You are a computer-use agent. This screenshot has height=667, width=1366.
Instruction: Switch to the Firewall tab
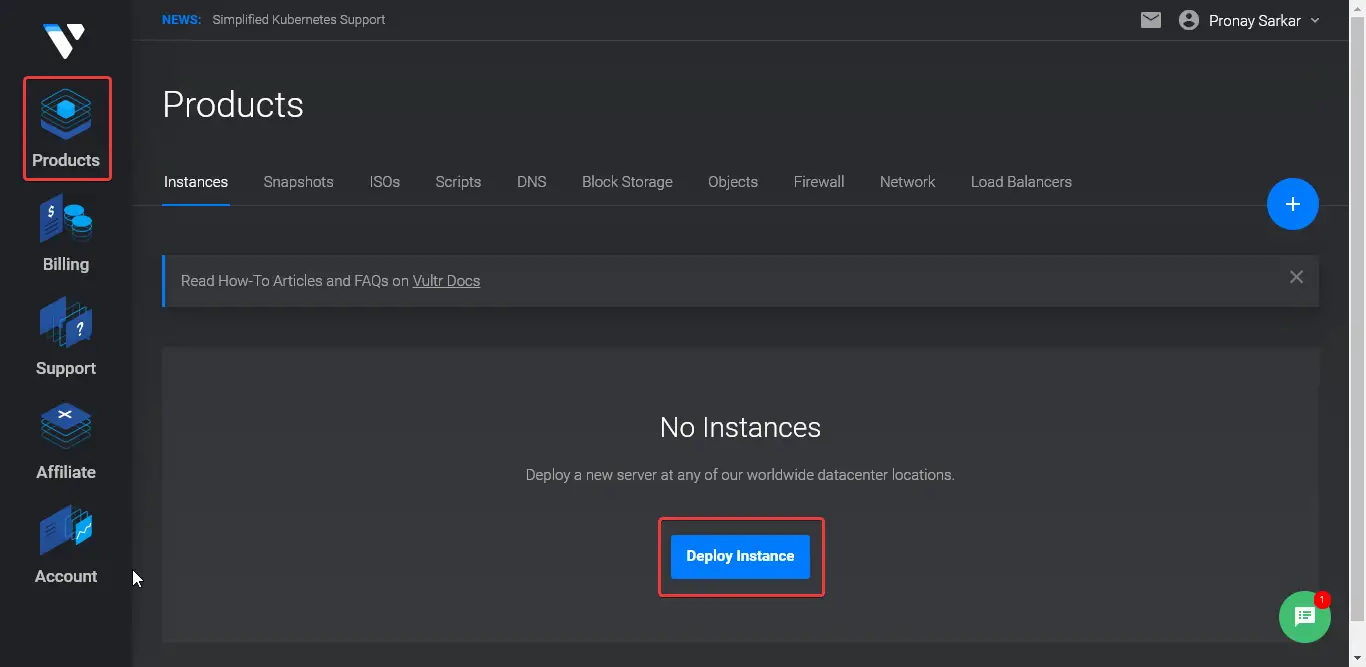click(x=819, y=182)
